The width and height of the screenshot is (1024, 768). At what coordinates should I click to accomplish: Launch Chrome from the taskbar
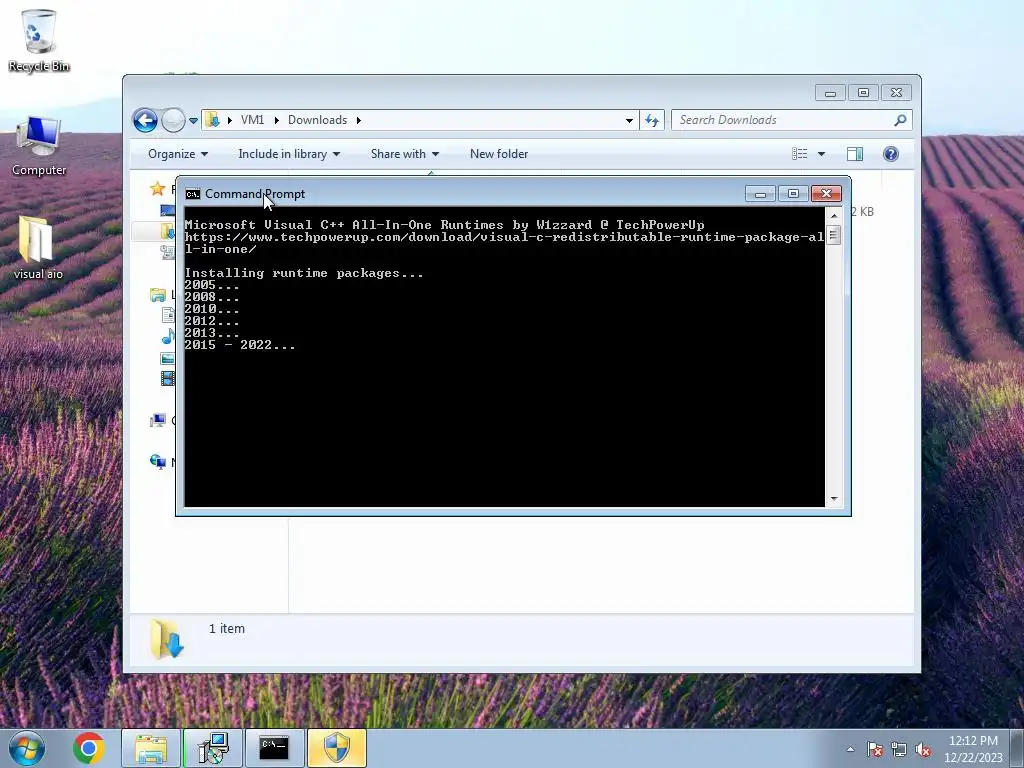89,748
